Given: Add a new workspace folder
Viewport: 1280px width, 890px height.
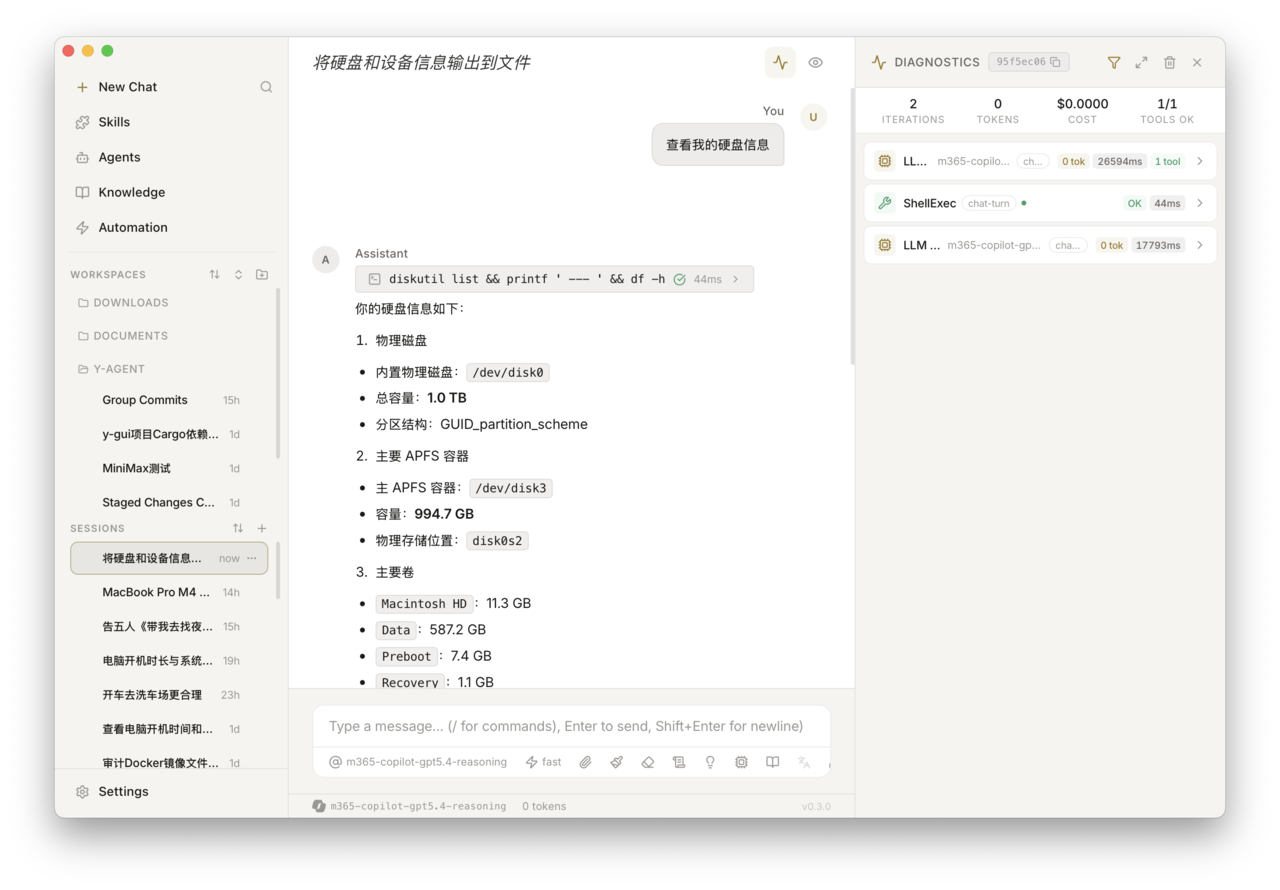Looking at the screenshot, I should click(x=262, y=274).
